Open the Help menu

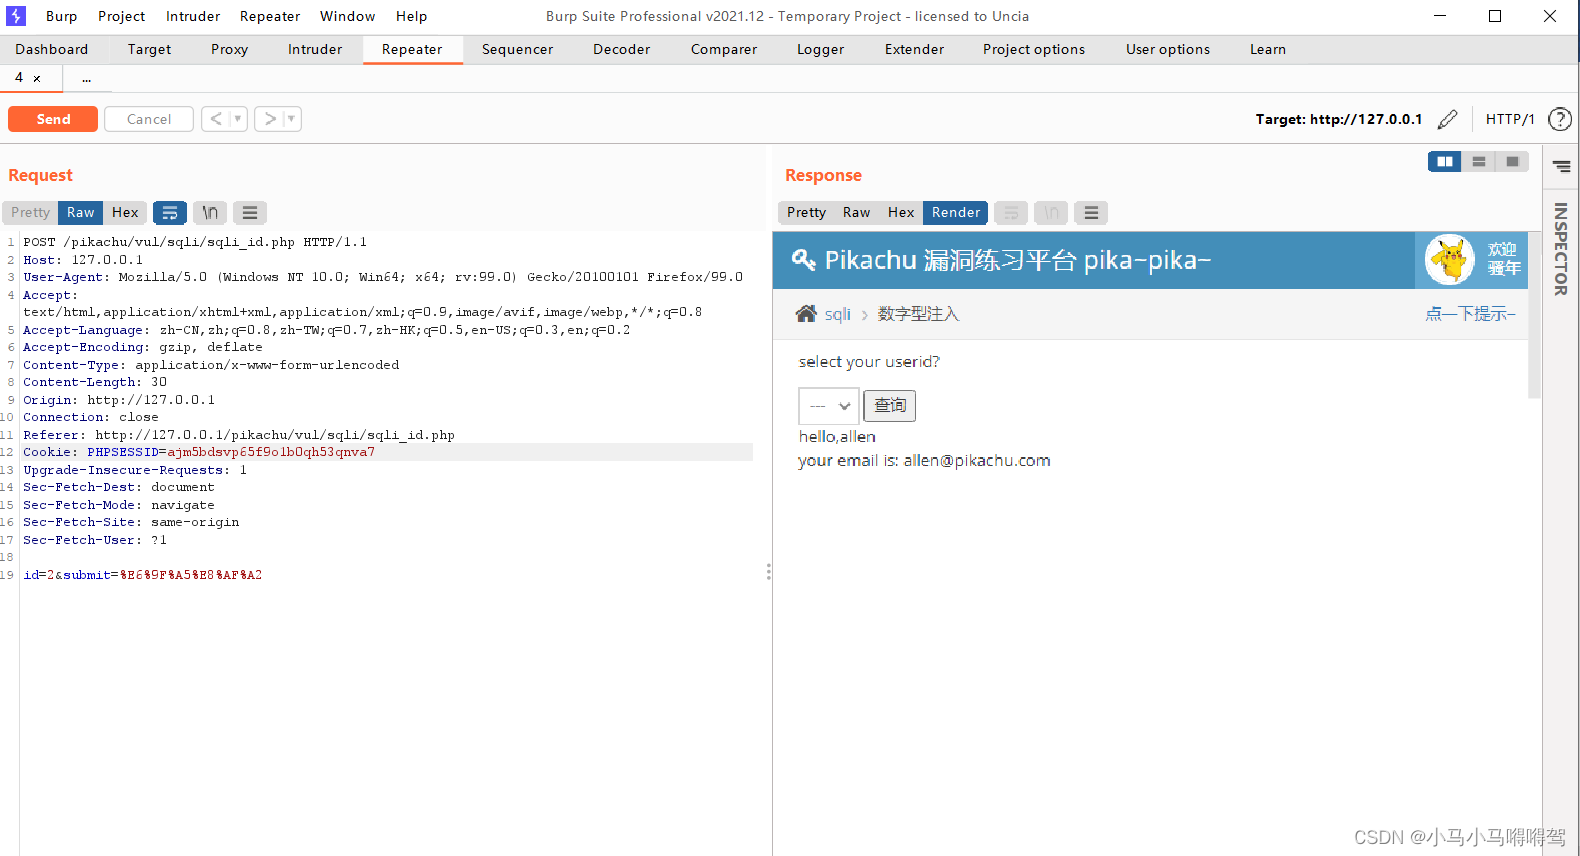(411, 16)
